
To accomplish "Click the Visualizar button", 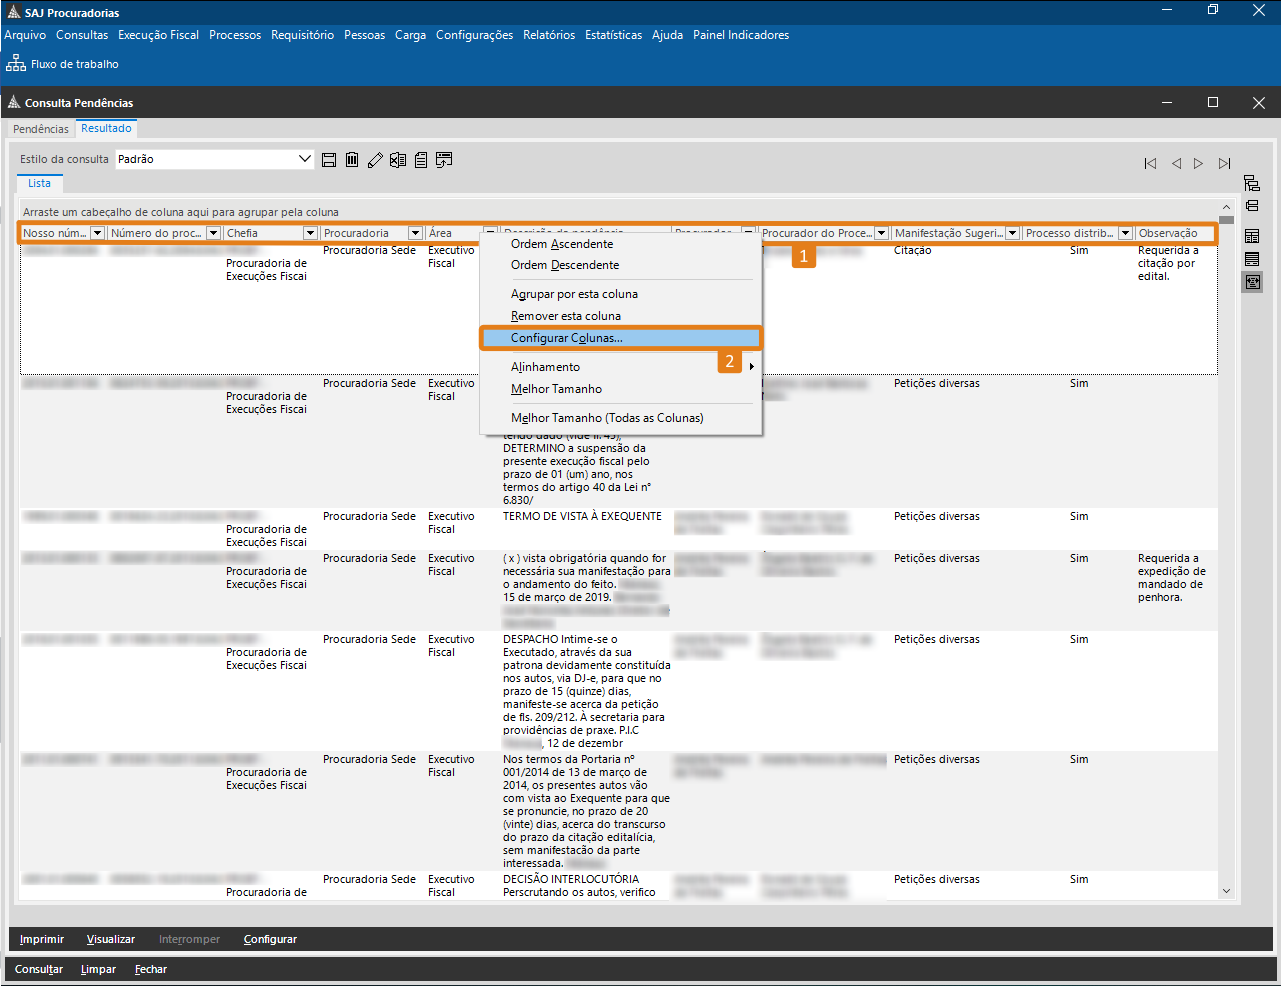I will [x=110, y=939].
